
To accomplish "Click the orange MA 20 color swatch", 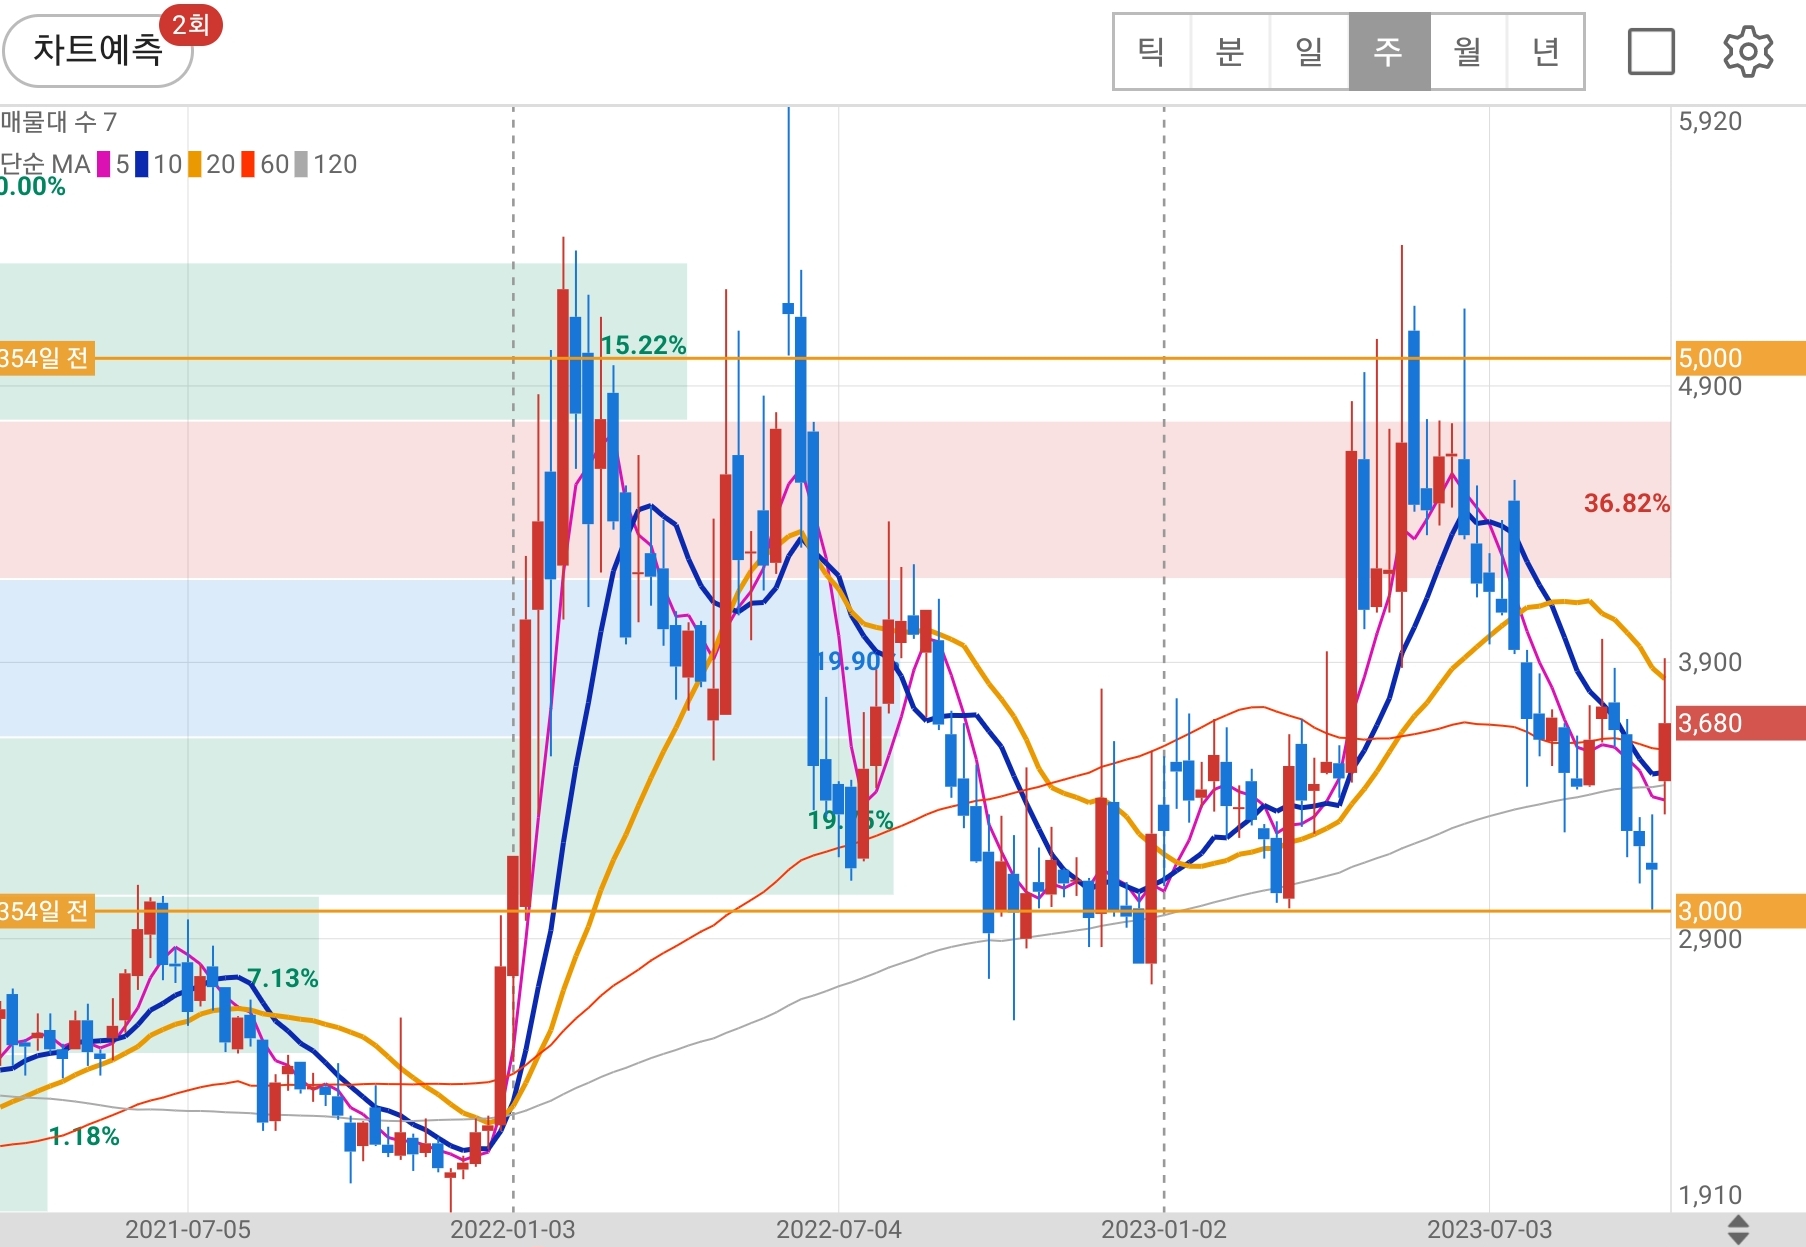I will [x=195, y=164].
